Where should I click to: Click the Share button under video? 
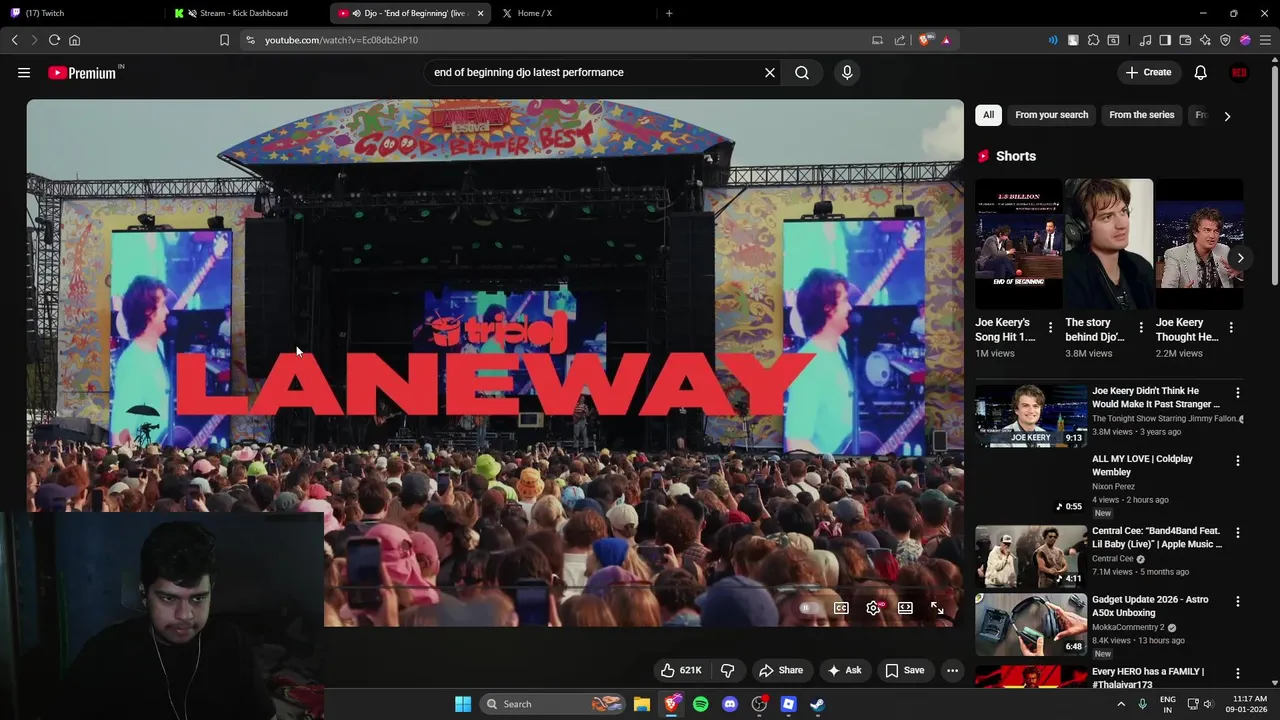[781, 670]
